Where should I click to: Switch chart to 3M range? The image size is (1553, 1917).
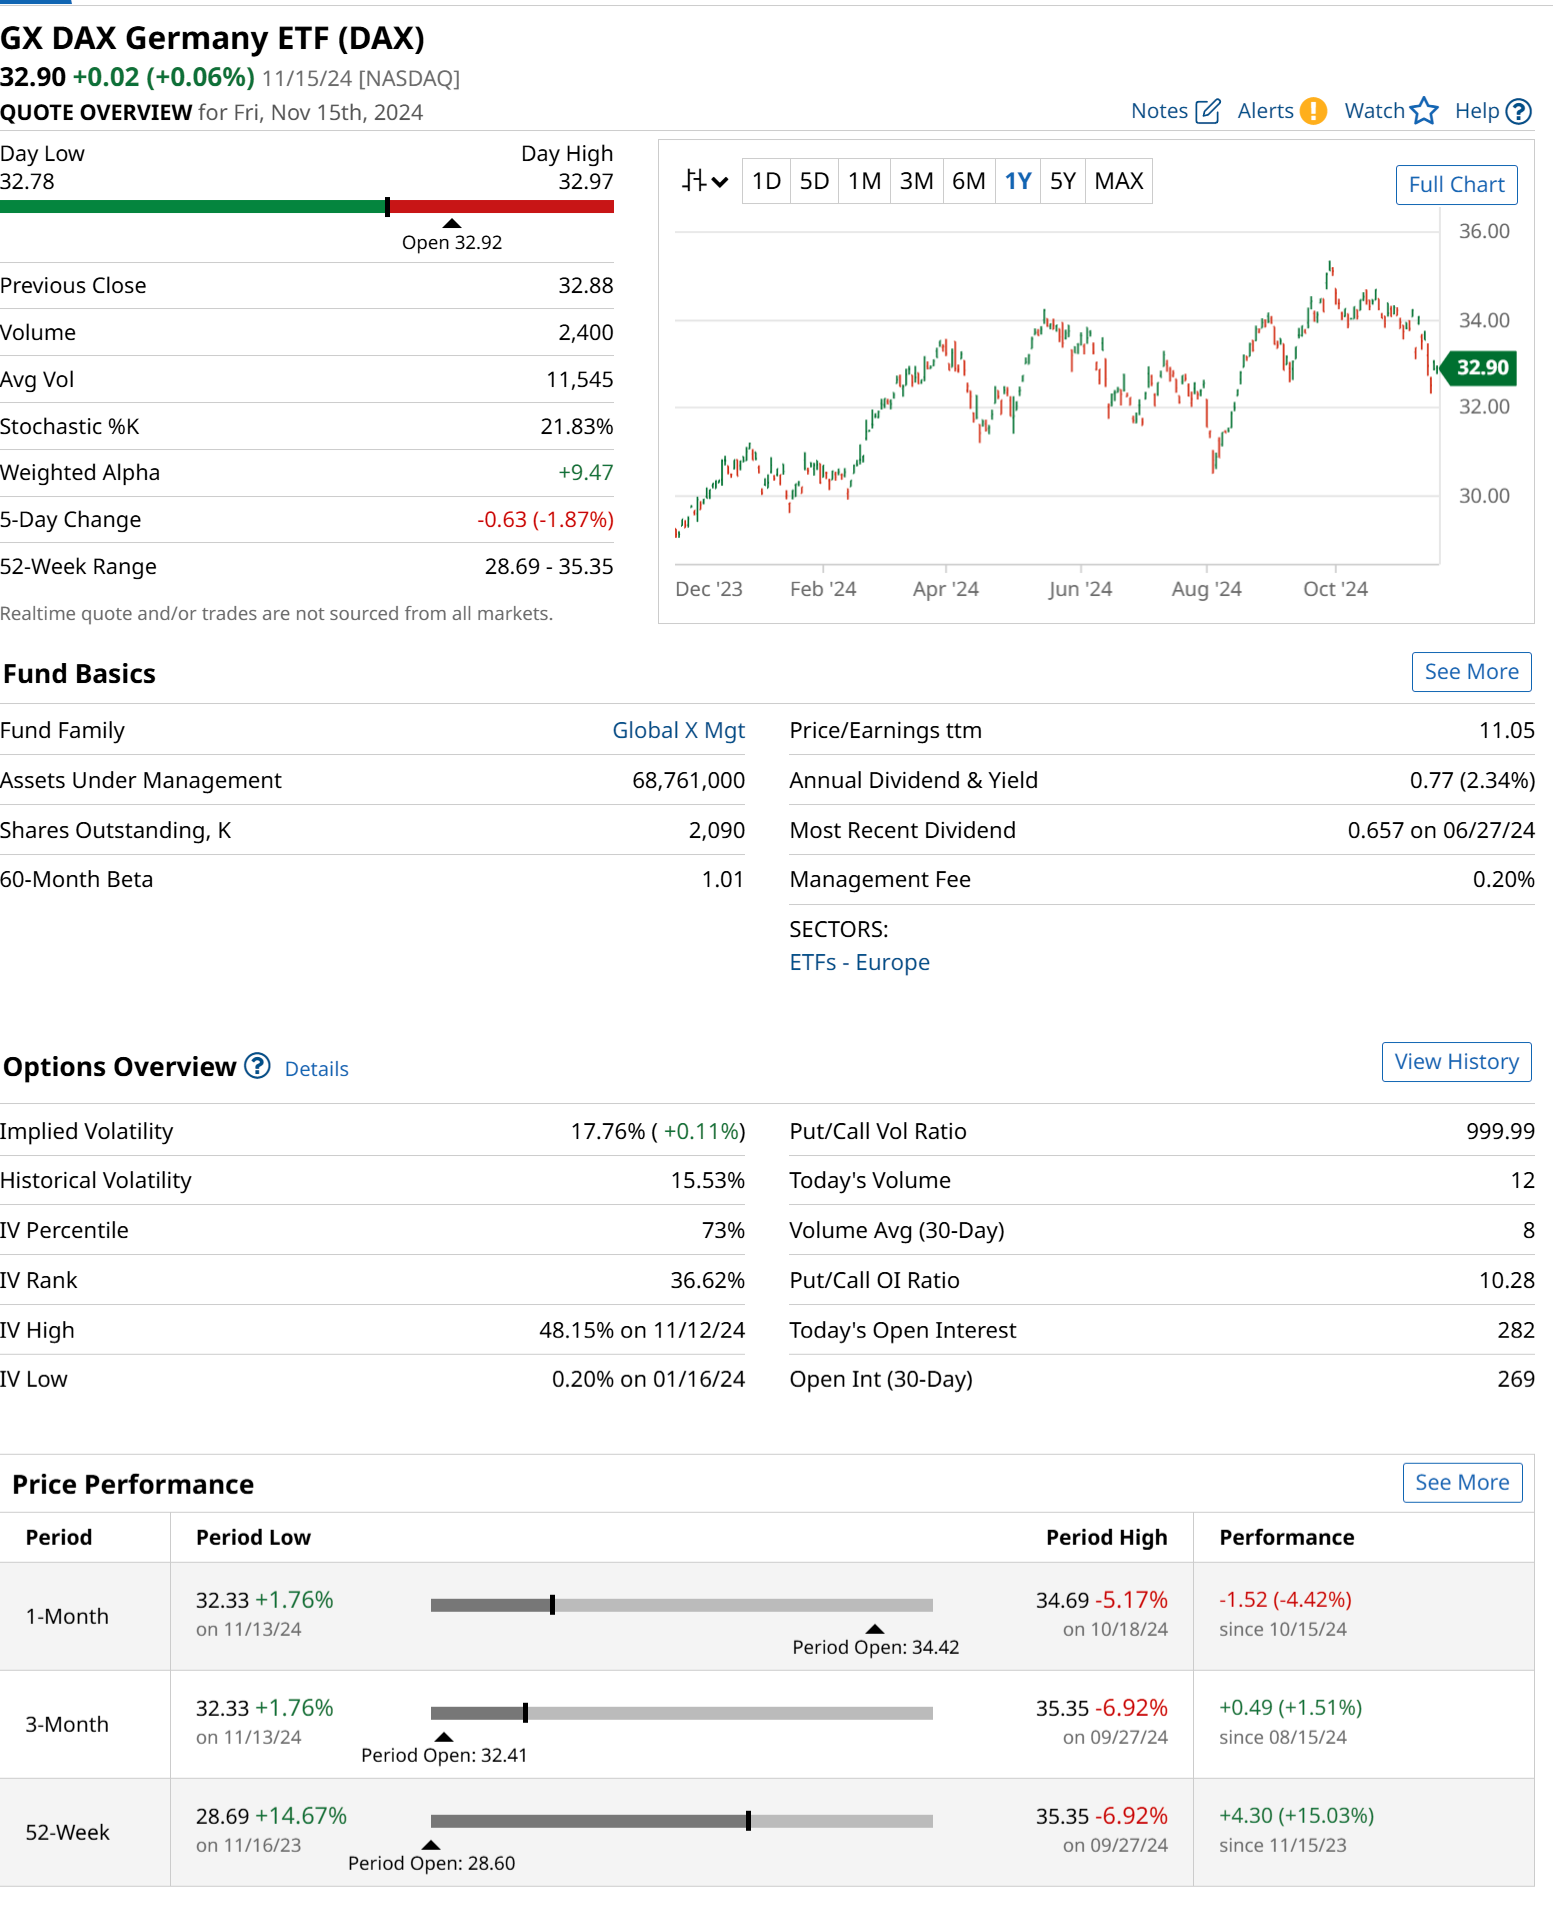pos(916,181)
